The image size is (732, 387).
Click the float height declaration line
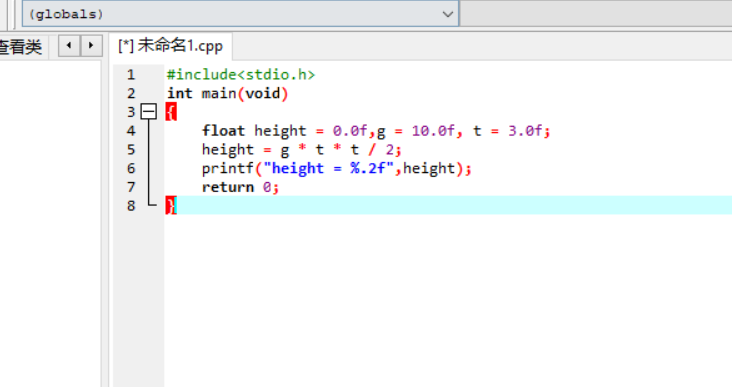376,131
